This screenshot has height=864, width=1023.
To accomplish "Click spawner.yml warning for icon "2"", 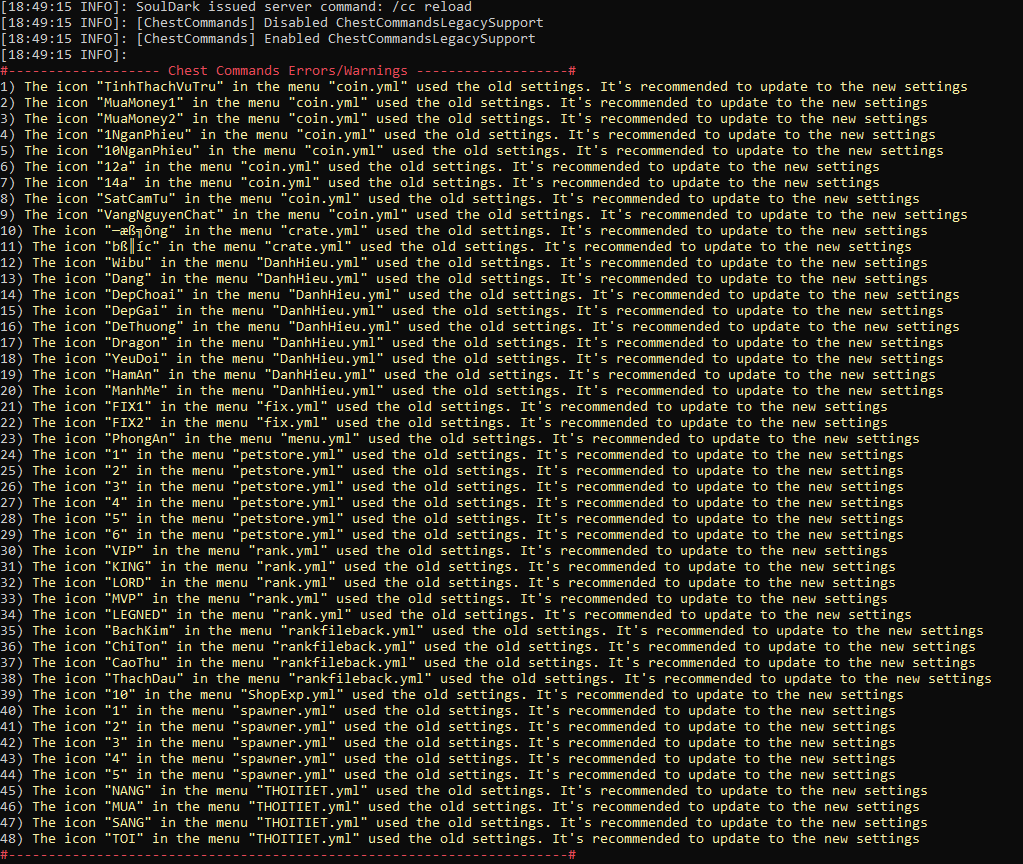I will click(x=448, y=726).
